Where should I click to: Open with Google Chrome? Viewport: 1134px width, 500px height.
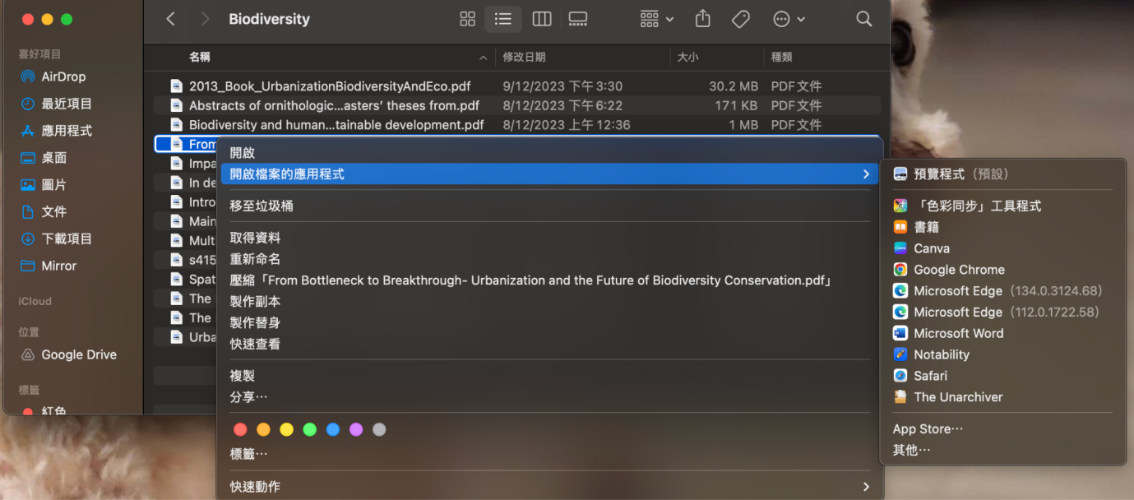click(x=958, y=269)
